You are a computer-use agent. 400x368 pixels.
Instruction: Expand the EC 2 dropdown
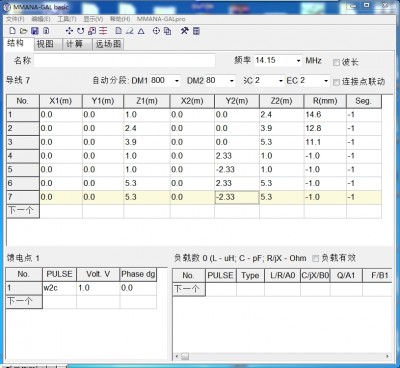tap(326, 81)
